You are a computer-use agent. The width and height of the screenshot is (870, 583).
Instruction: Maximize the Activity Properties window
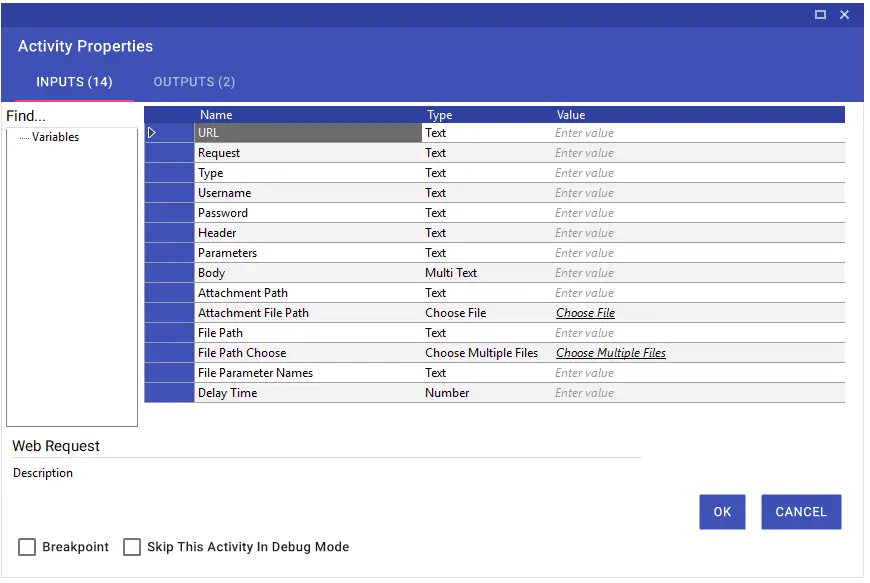[820, 14]
